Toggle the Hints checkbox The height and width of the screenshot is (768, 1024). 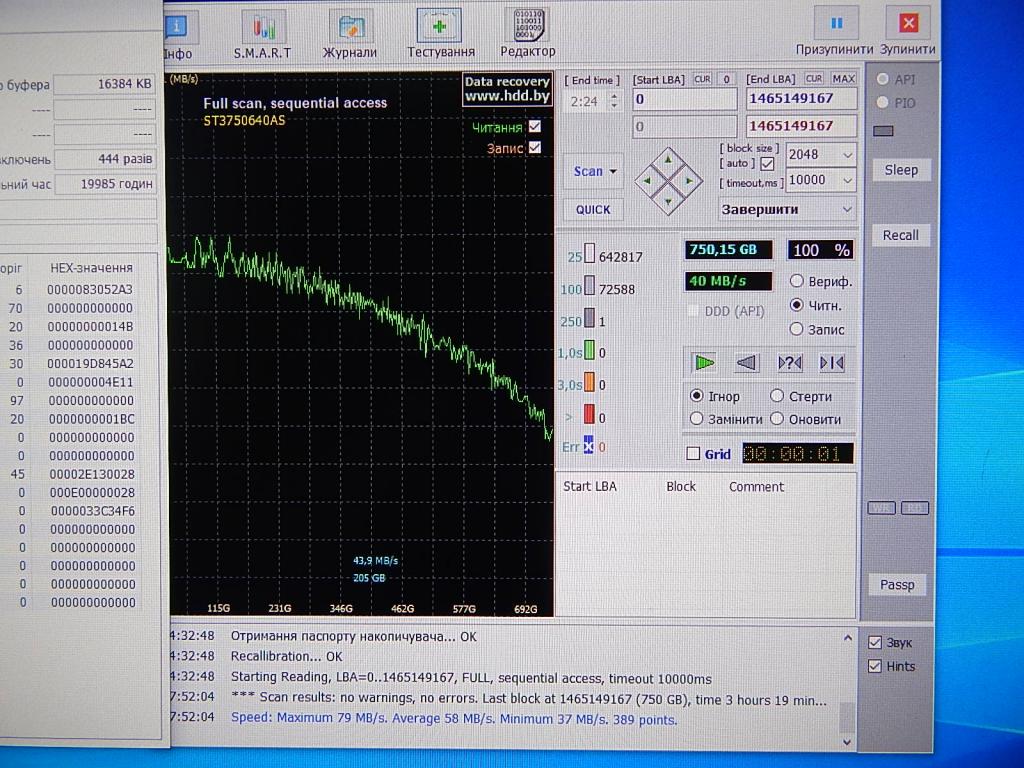[875, 666]
